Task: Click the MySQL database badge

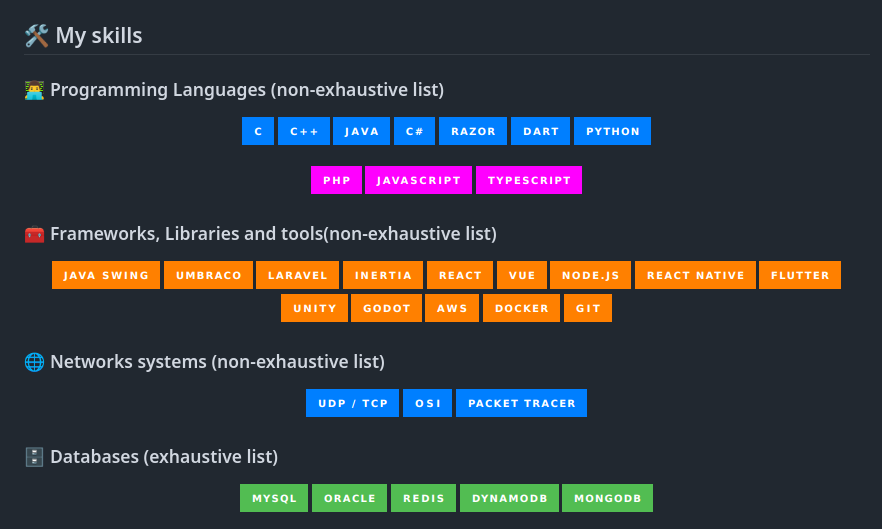Action: 274,498
